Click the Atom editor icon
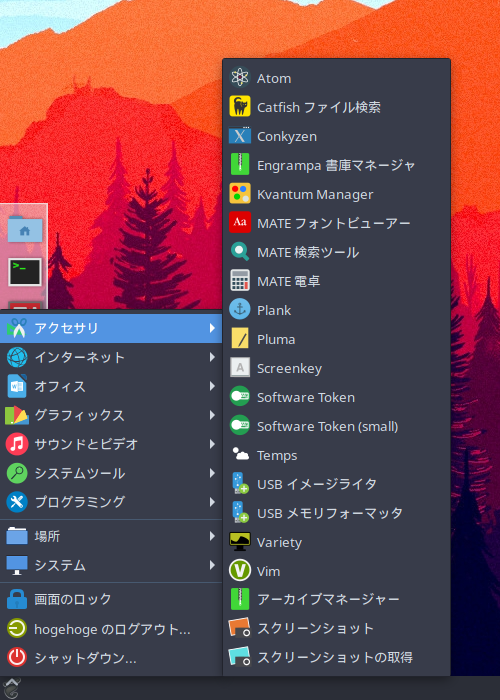This screenshot has width=500, height=700. [240, 78]
